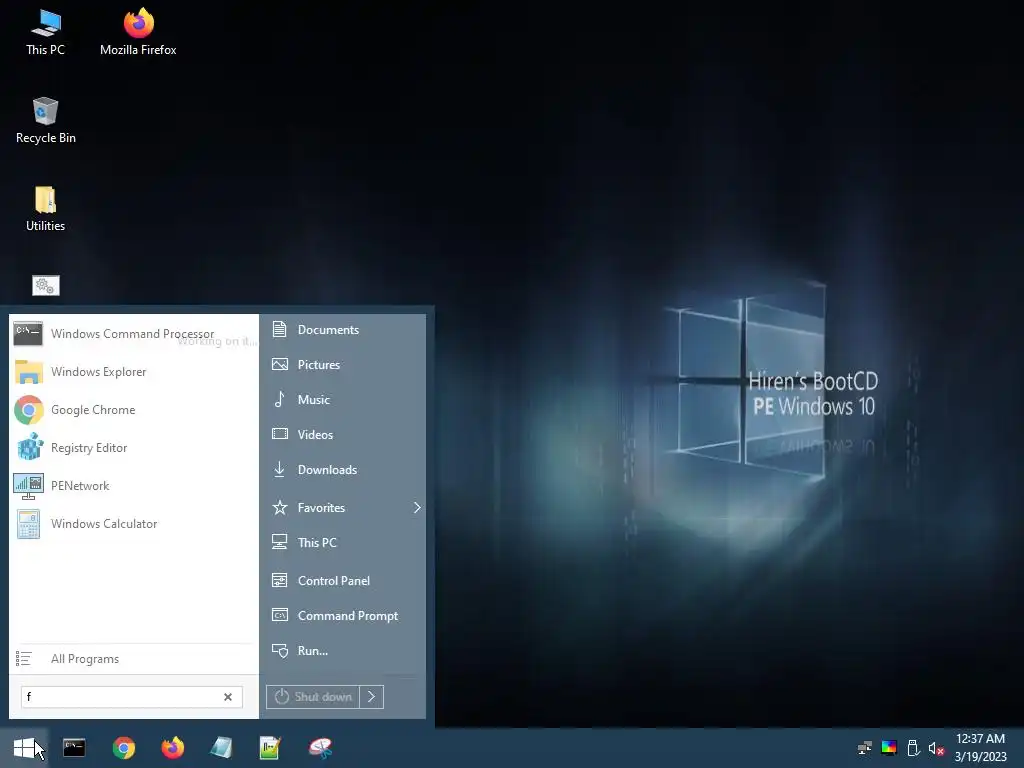The image size is (1024, 768).
Task: Open Mozilla Firefox desktop shortcut
Action: pos(138,33)
